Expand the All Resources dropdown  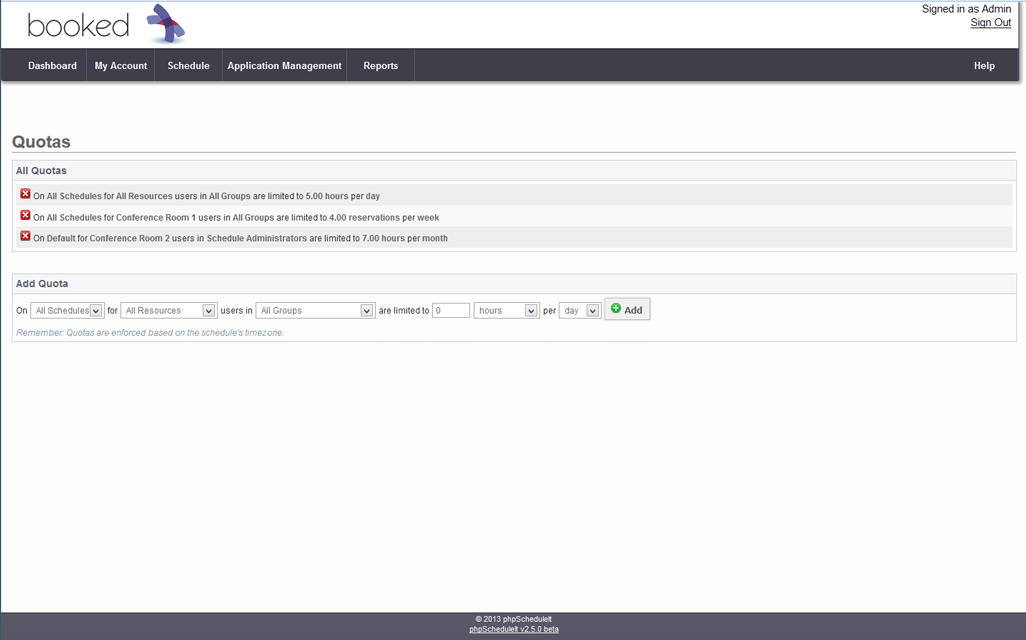pos(168,311)
